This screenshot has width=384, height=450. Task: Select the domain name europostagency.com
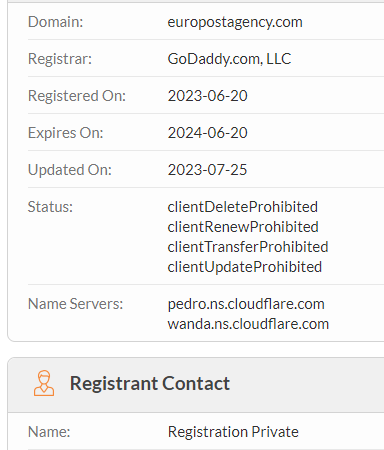pyautogui.click(x=235, y=22)
